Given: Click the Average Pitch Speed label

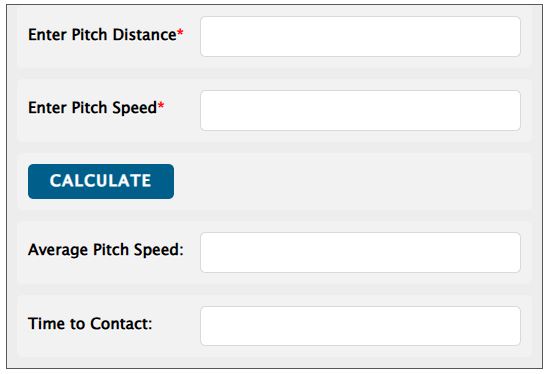Looking at the screenshot, I should click(x=106, y=250).
